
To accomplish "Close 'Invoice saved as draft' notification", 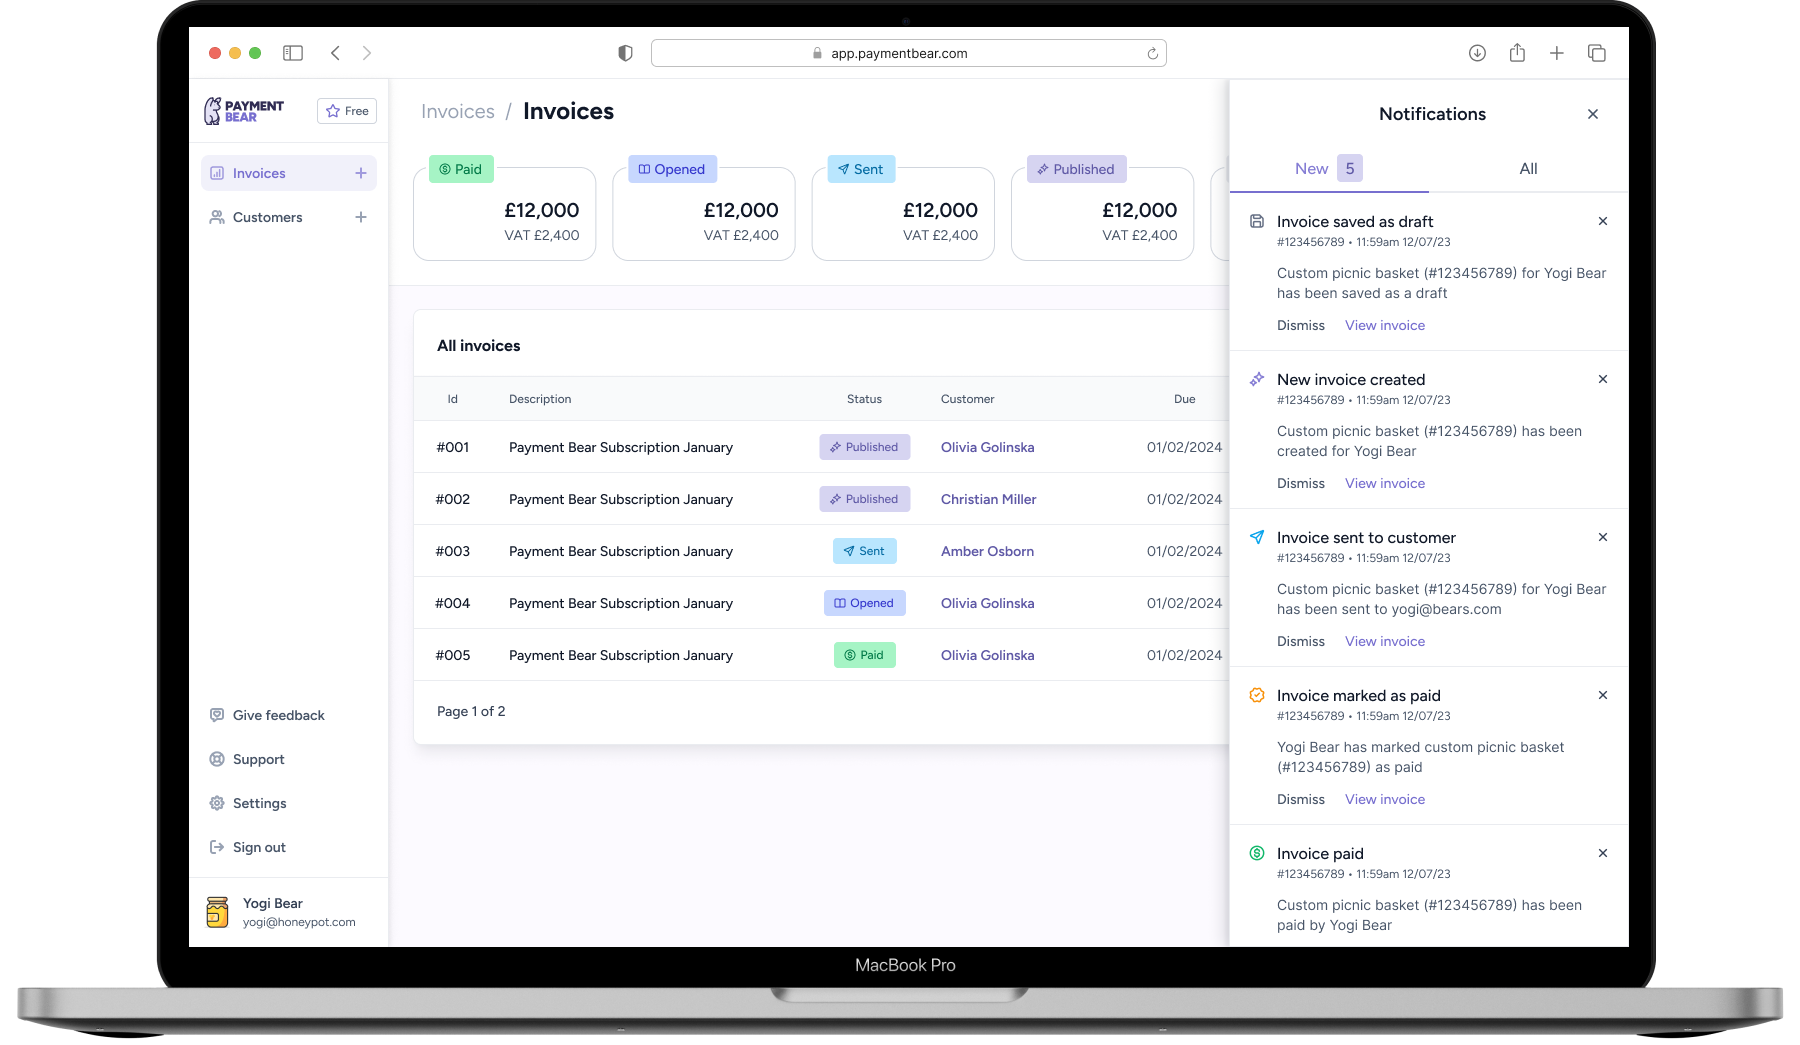I will [1603, 221].
